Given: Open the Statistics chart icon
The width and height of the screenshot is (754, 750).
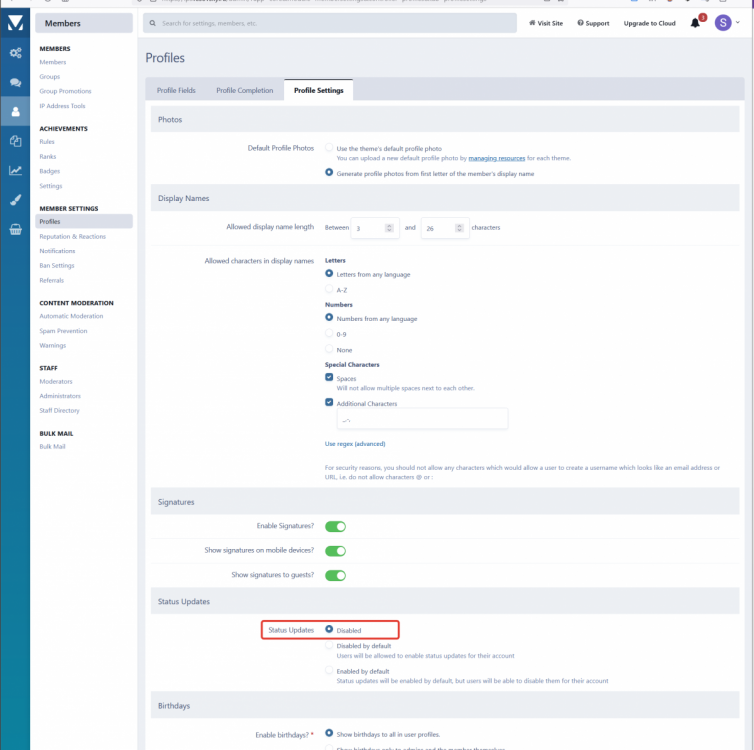Looking at the screenshot, I should (15, 170).
